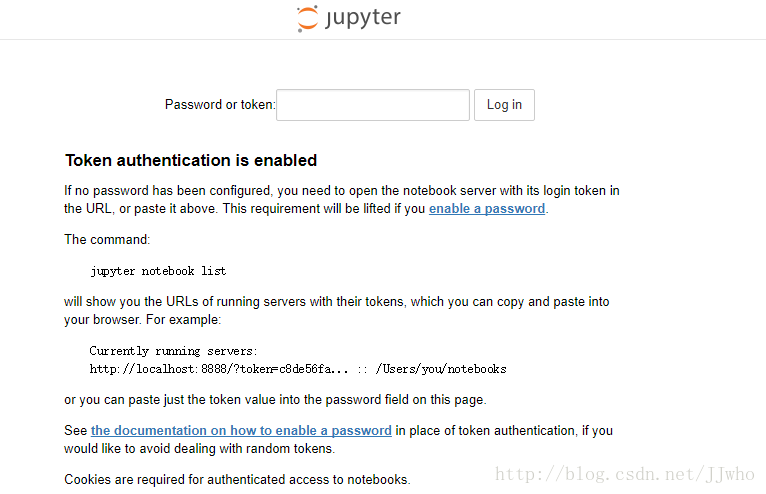Click the "/Users/you/notebooks" path text
Screen dimensions: 766x494
[441, 369]
